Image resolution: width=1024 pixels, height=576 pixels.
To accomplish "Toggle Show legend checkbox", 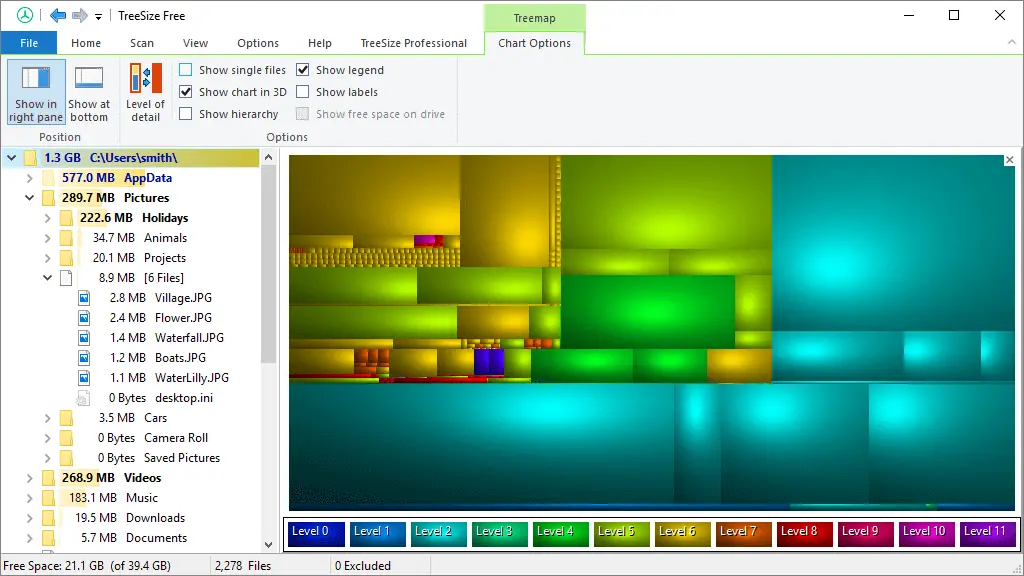I will point(303,70).
